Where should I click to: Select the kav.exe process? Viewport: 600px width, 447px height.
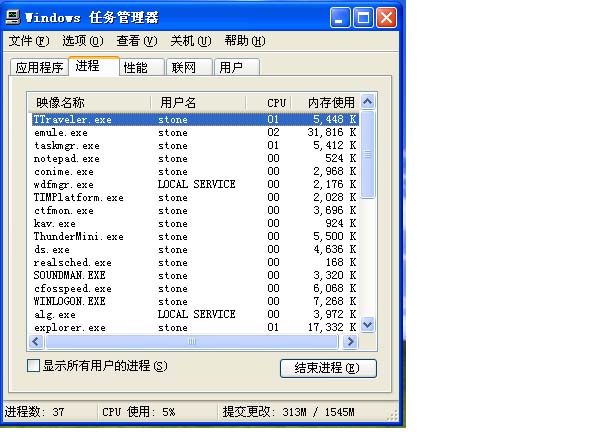tap(195, 224)
